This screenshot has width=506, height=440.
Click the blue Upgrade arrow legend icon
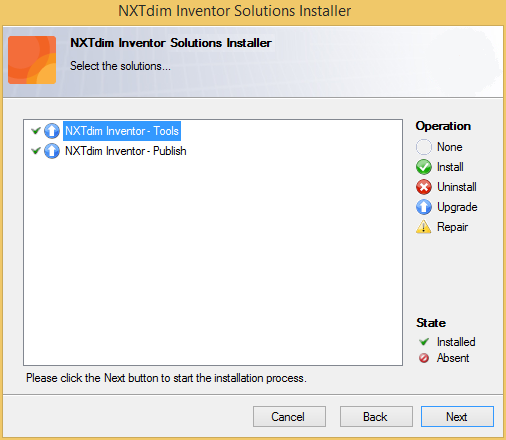pos(424,207)
